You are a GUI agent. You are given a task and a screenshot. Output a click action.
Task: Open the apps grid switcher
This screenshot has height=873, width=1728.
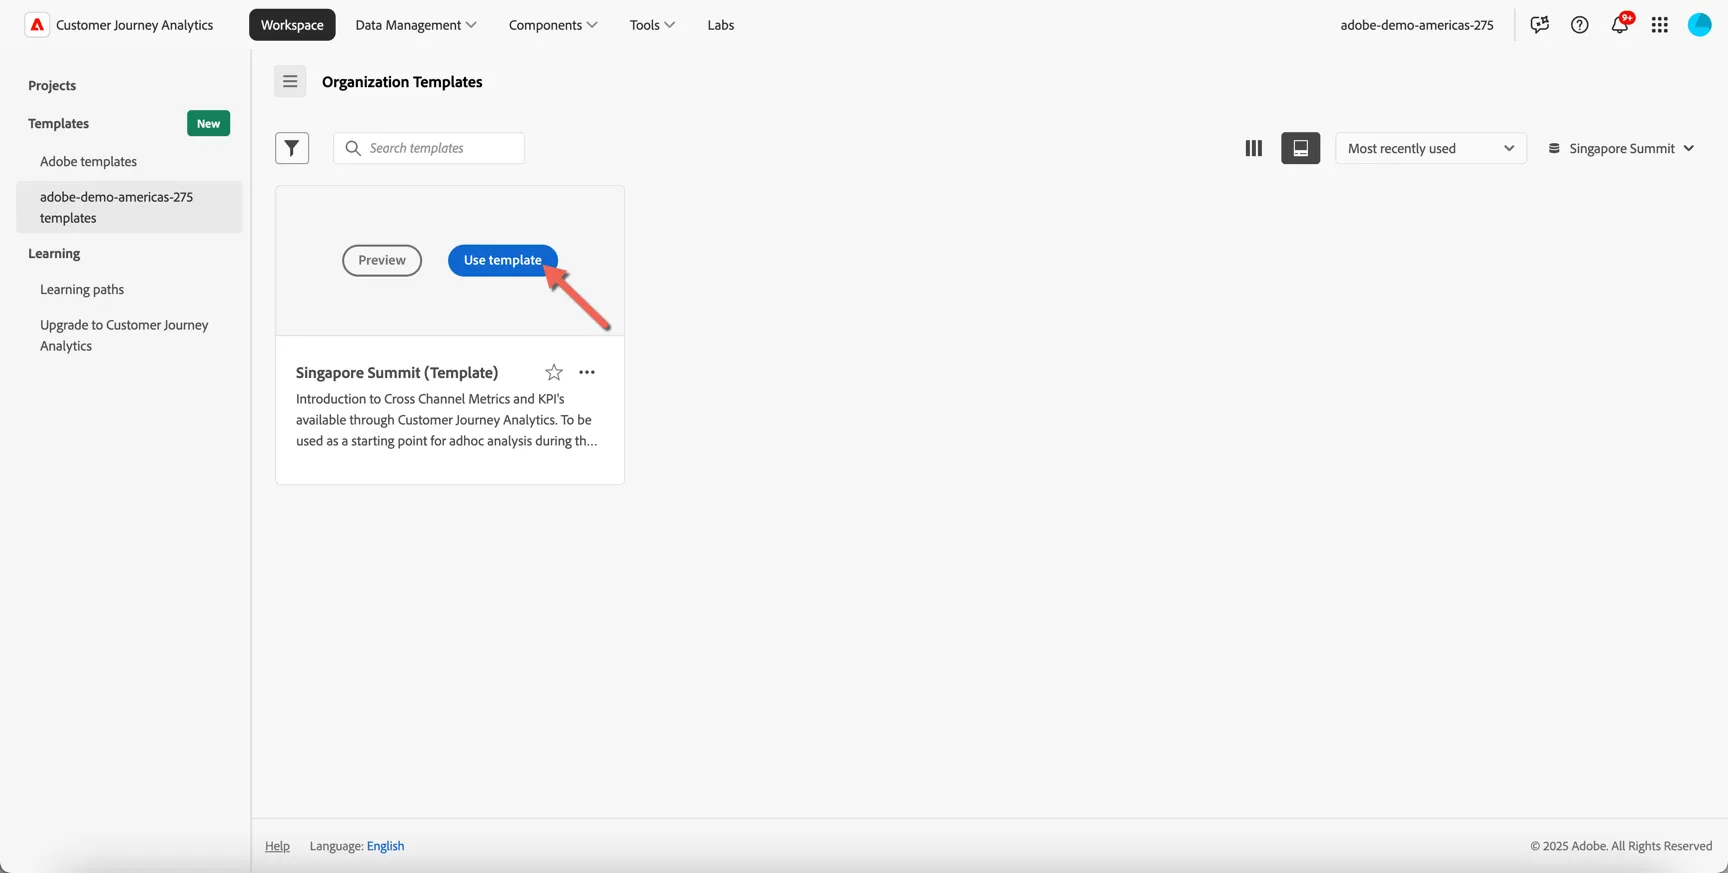[1660, 25]
